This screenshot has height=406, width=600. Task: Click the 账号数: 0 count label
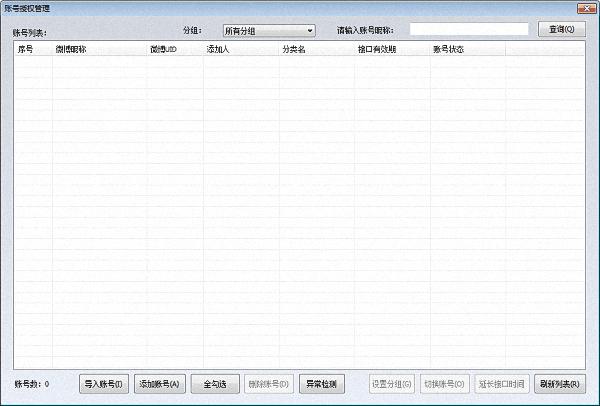pyautogui.click(x=32, y=384)
